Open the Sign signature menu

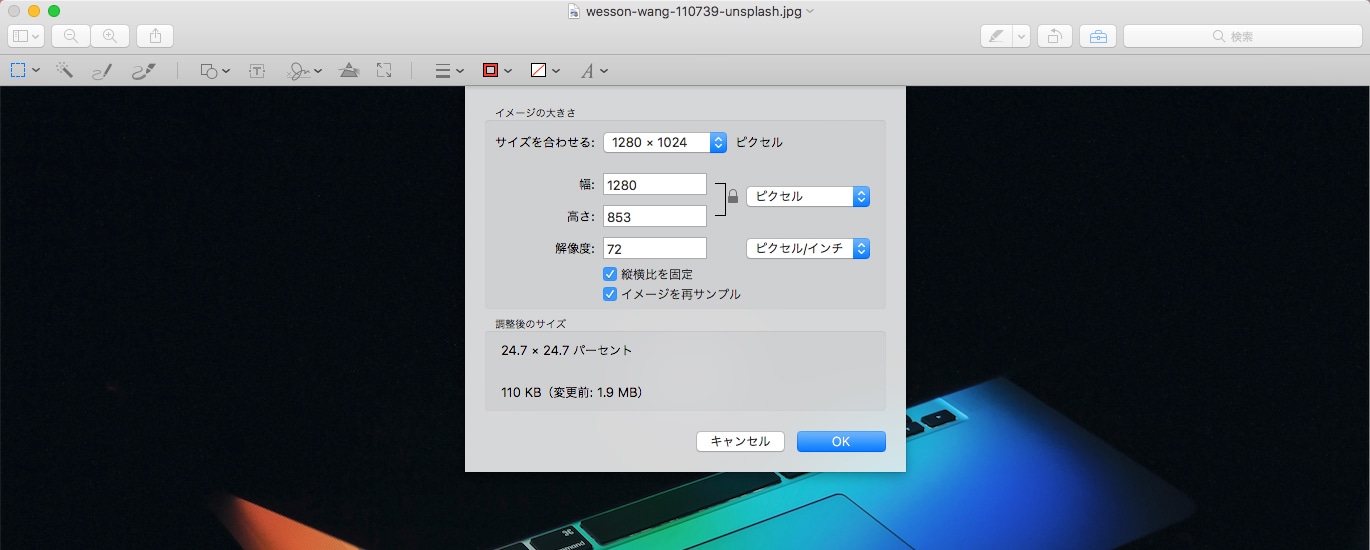[x=304, y=71]
